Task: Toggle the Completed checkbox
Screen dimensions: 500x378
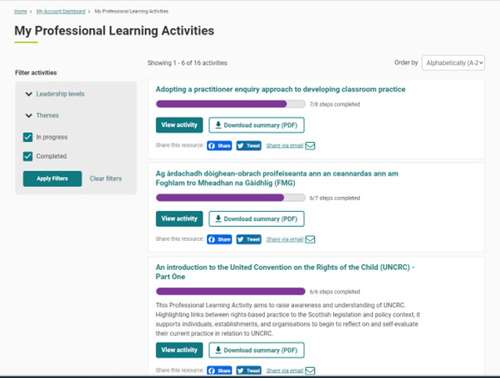Action: [28, 156]
